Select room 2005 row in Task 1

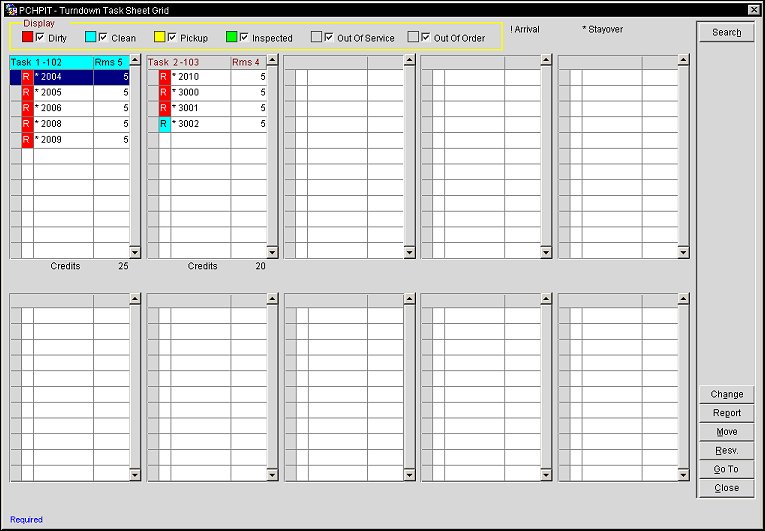62,93
